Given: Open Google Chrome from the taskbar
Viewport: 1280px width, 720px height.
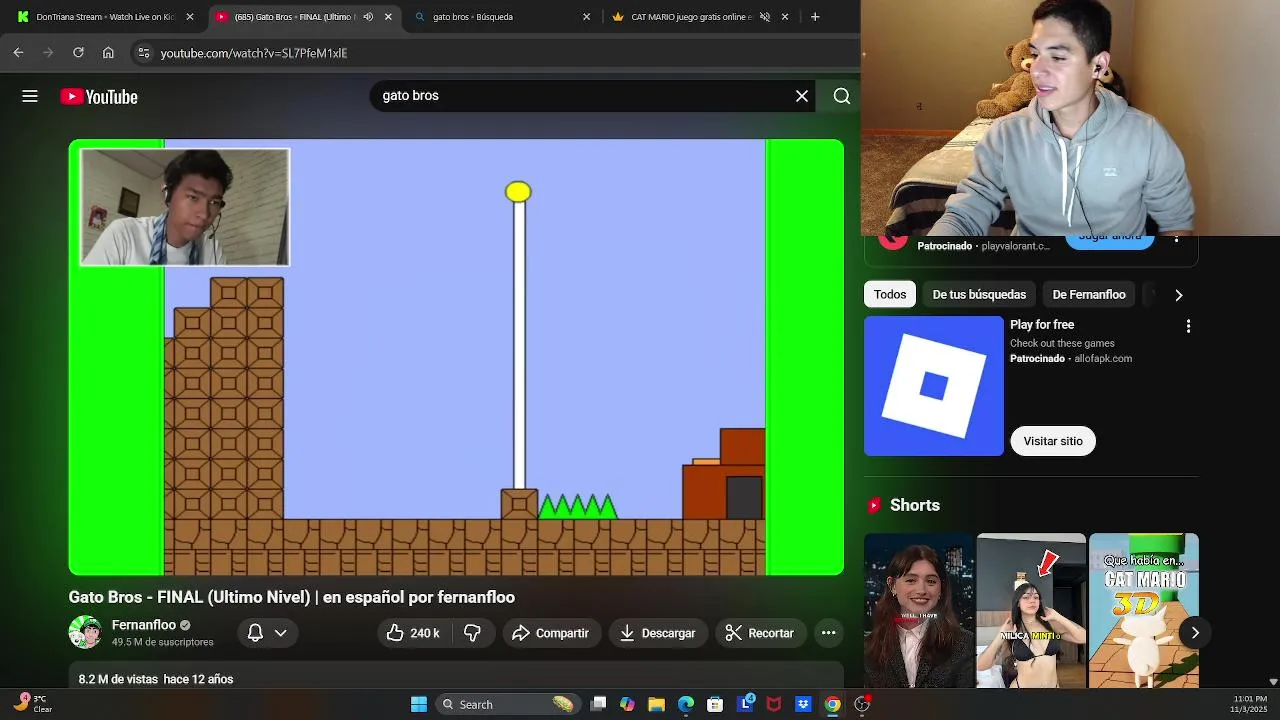Looking at the screenshot, I should pos(832,704).
